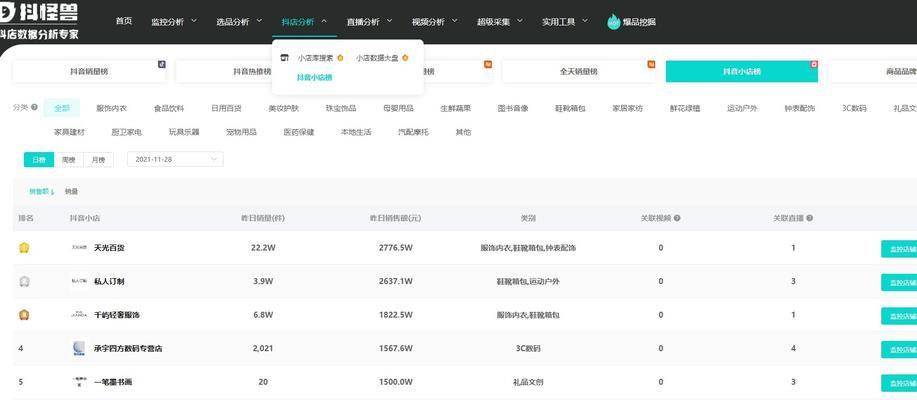Filter by 3C数码 category
Screen dimensions: 917x400
click(x=854, y=108)
